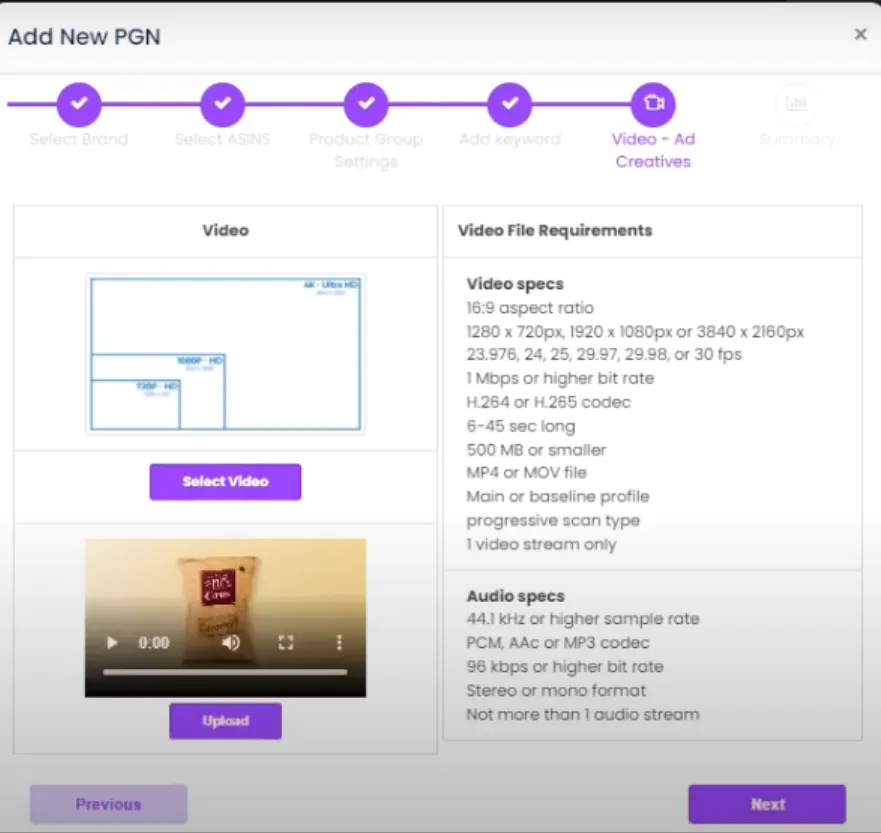Click '1 video stream only' text
This screenshot has width=881, height=833.
pyautogui.click(x=541, y=544)
